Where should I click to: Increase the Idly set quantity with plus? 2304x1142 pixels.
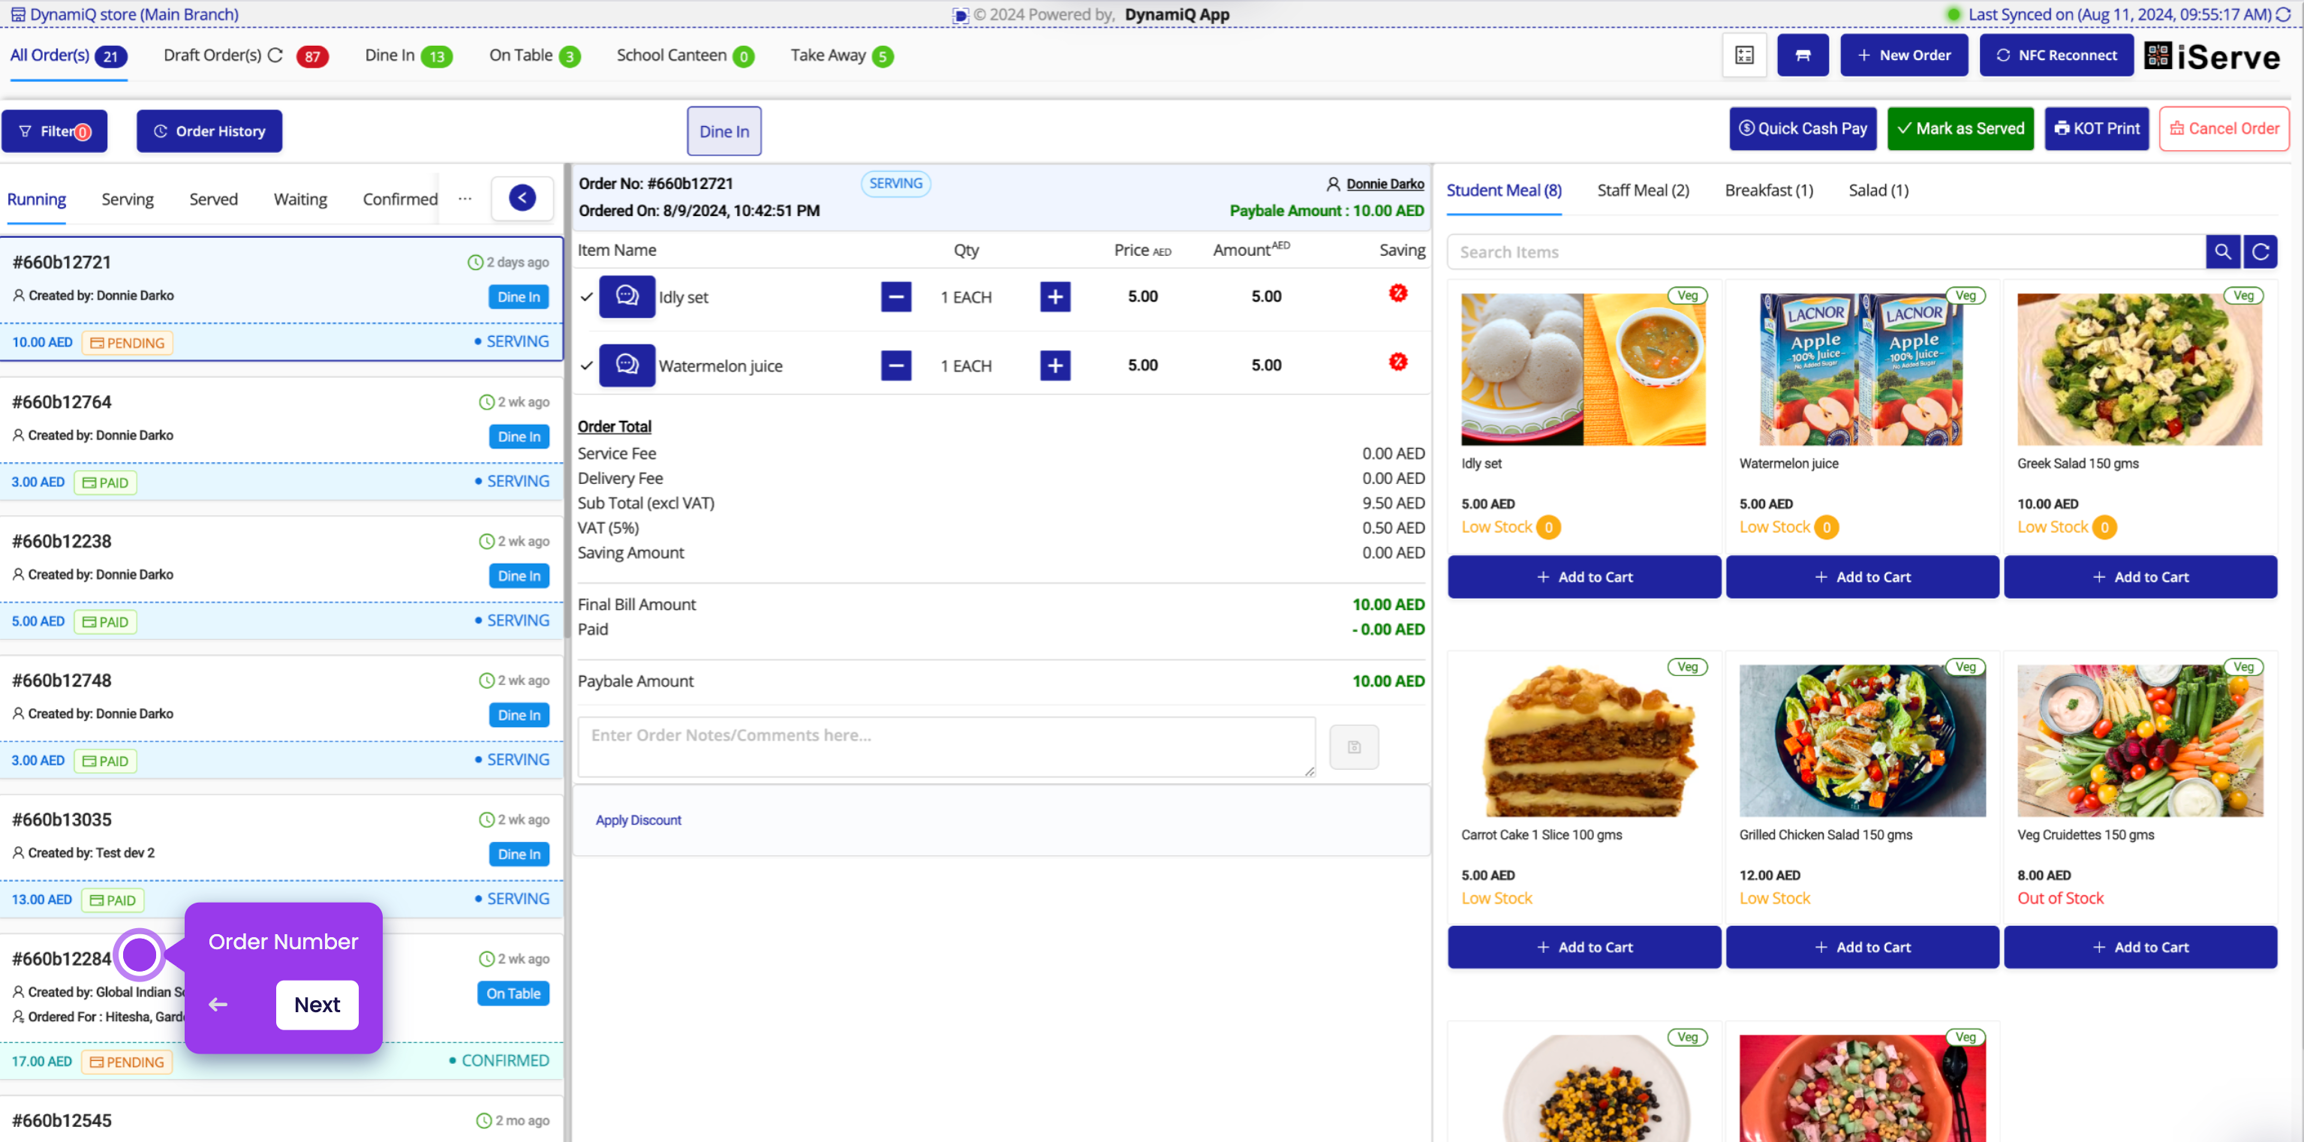click(x=1055, y=297)
